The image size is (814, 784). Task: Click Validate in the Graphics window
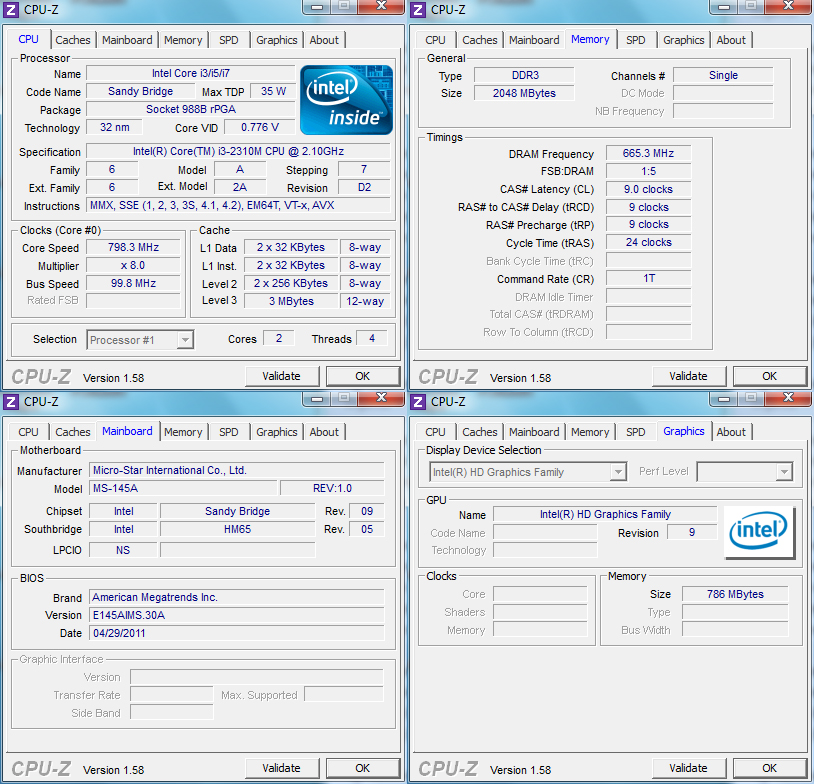point(688,768)
